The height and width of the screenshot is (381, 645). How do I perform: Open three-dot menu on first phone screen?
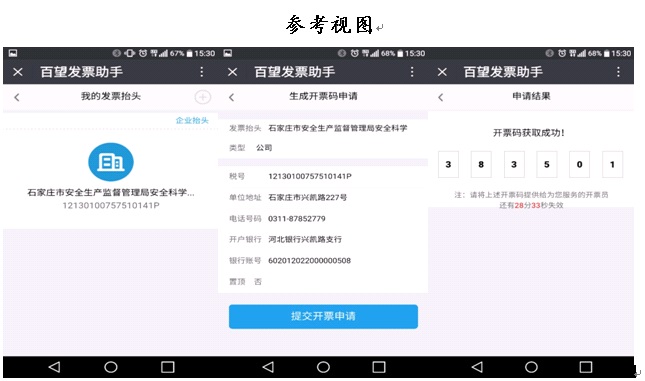202,72
